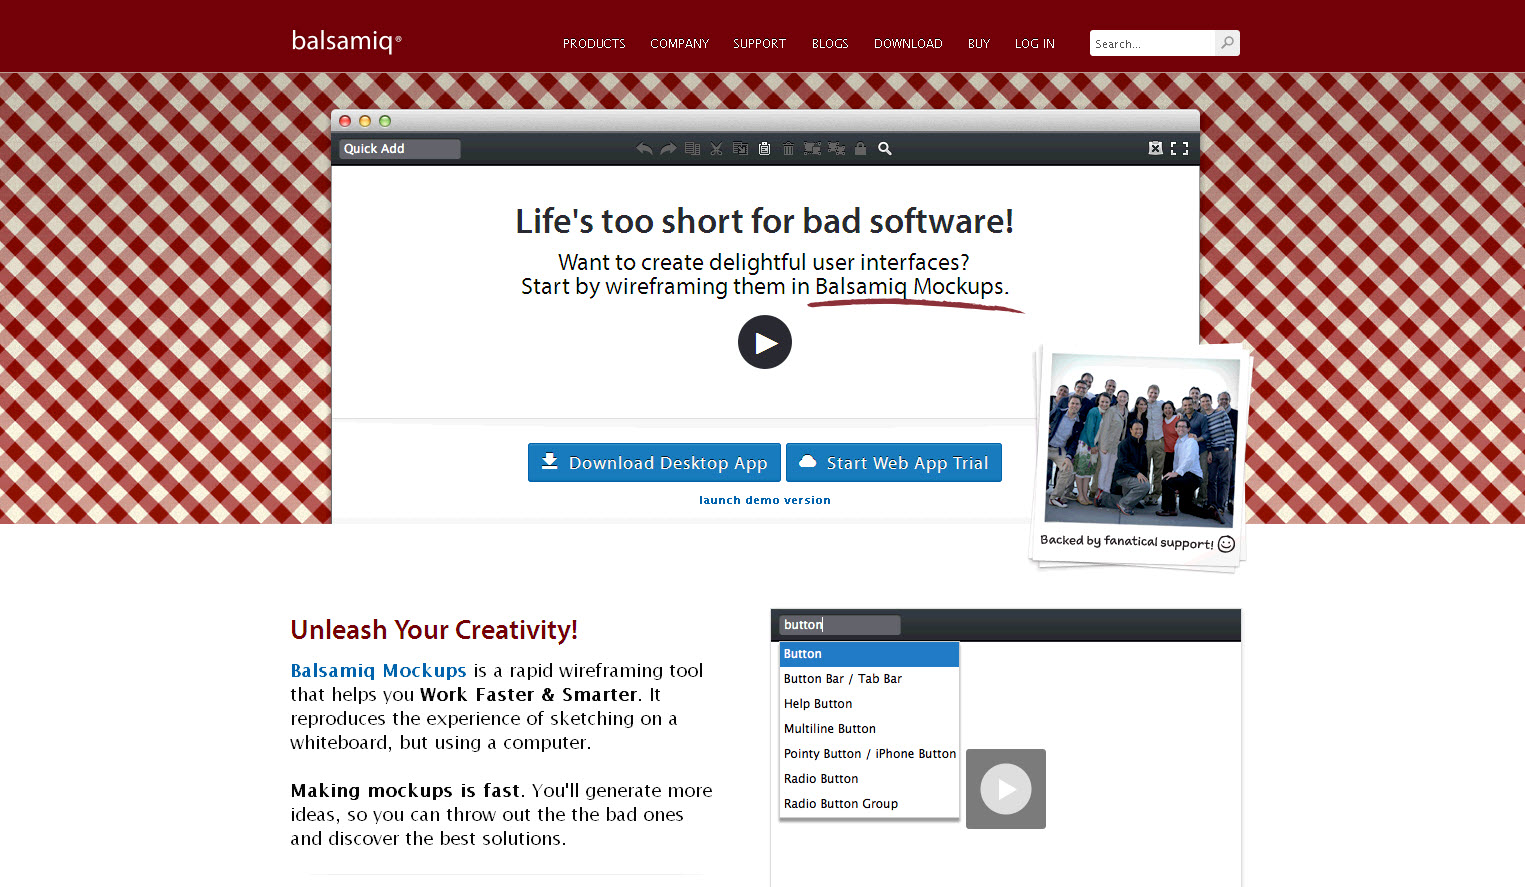This screenshot has width=1525, height=887.
Task: Play the main intro video
Action: (x=765, y=343)
